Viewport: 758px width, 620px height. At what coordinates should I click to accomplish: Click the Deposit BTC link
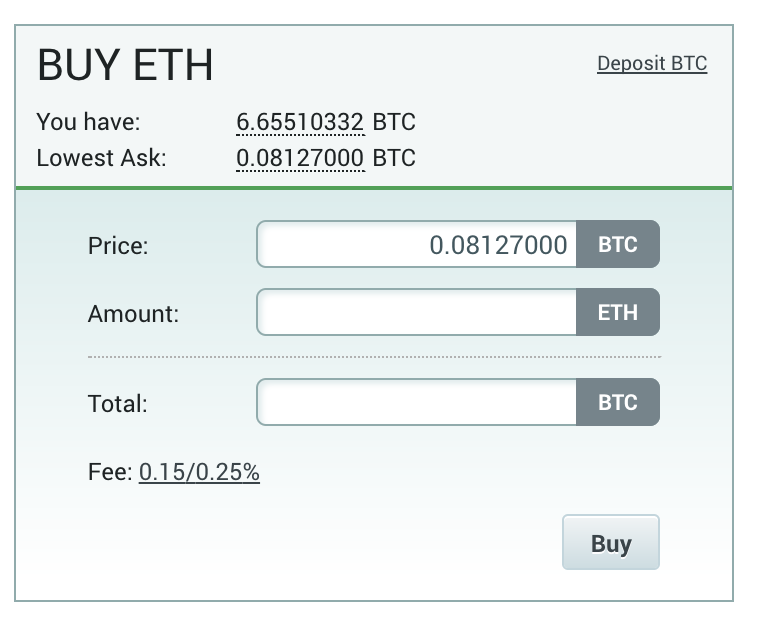652,64
